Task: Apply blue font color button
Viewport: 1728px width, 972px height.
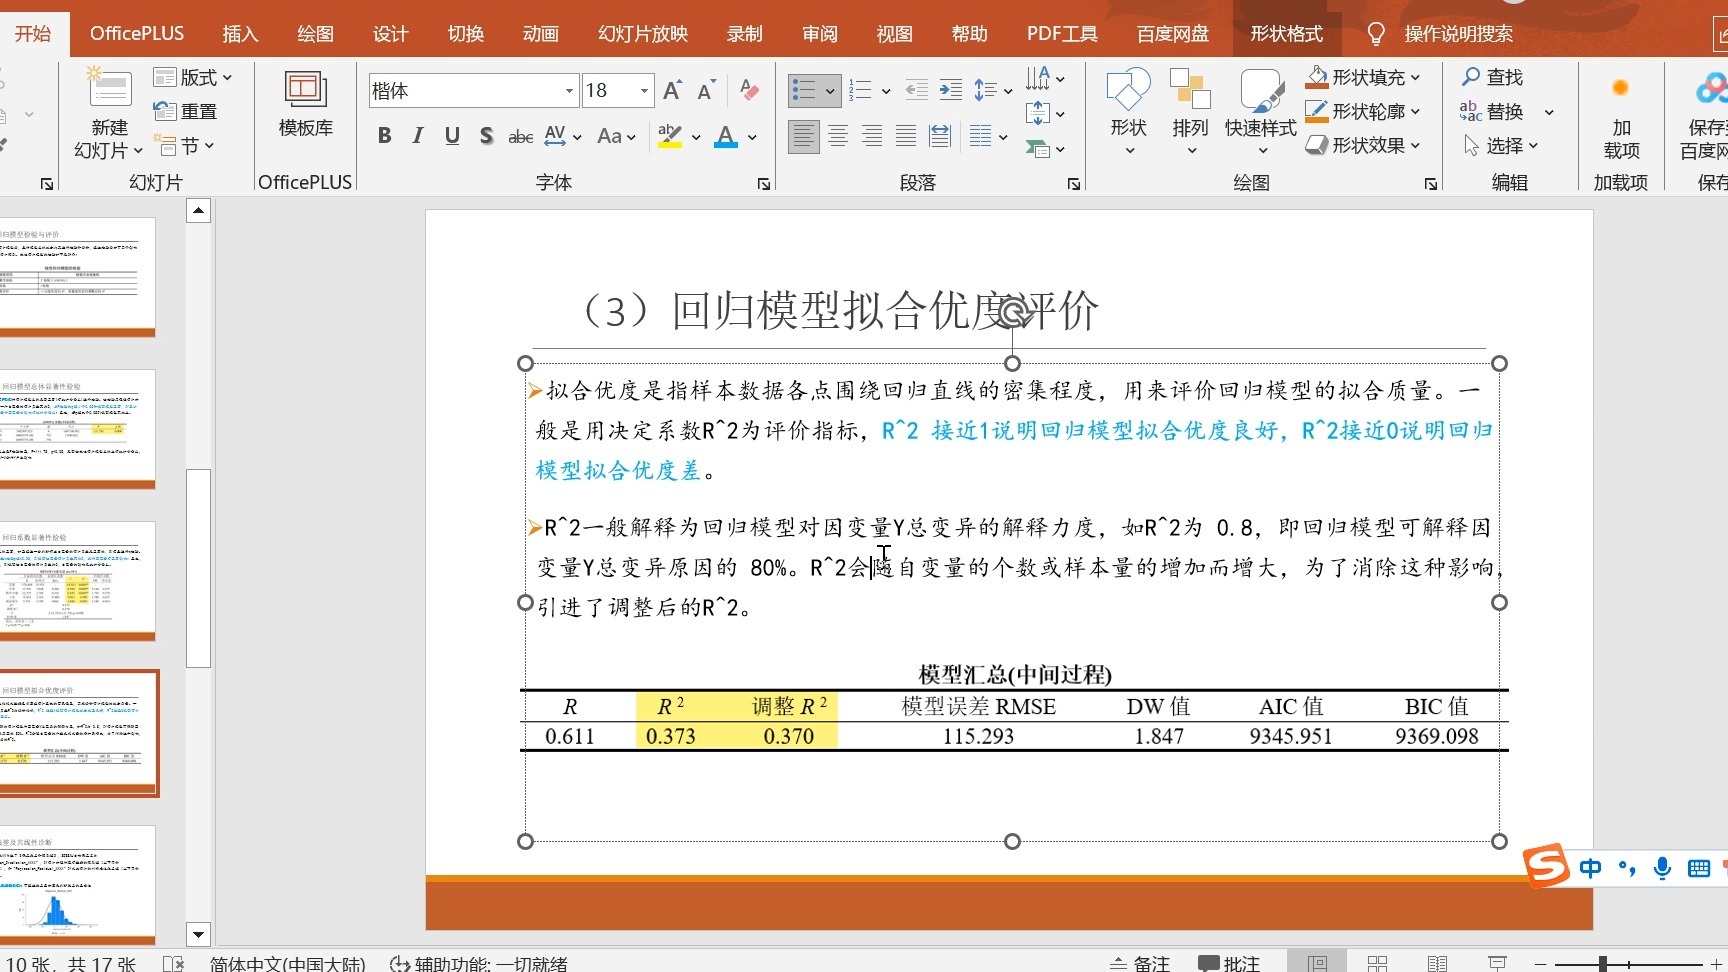Action: pos(726,136)
